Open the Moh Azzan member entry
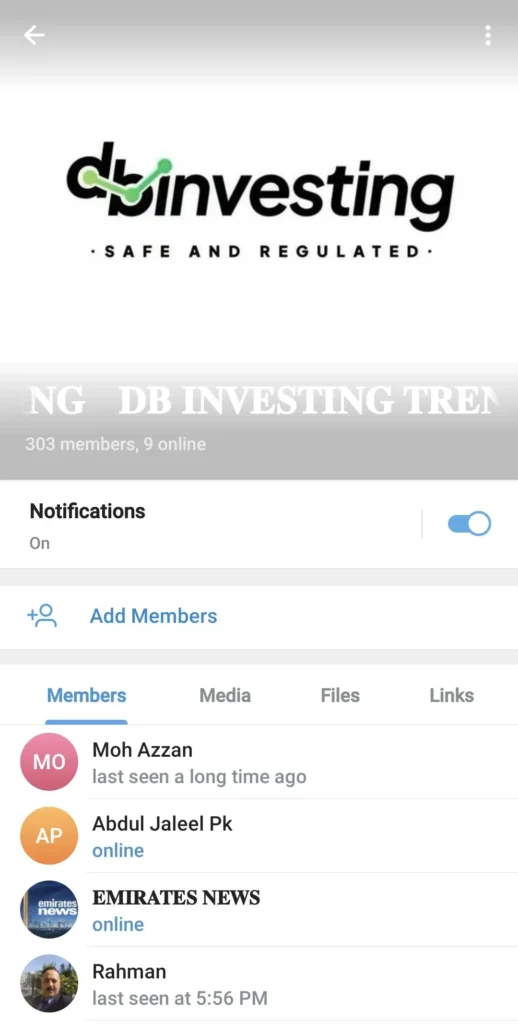 coord(259,761)
